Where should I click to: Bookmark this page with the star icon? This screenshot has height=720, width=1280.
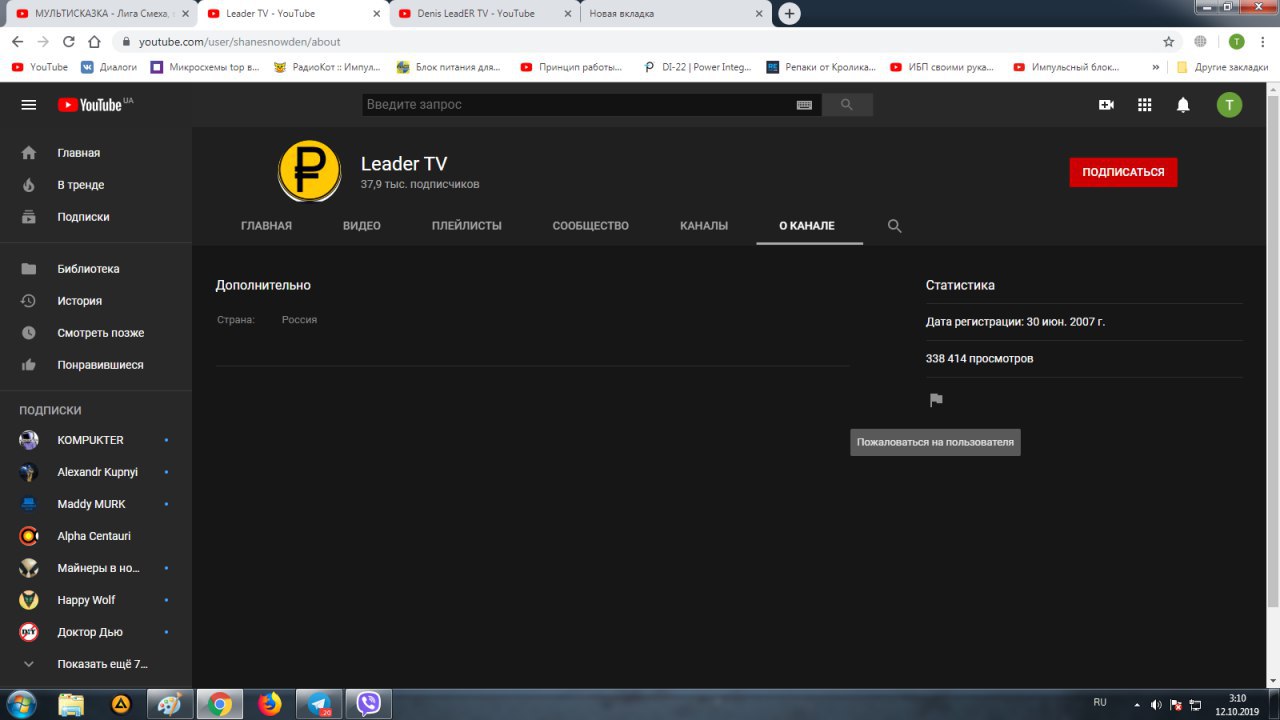tap(1168, 42)
